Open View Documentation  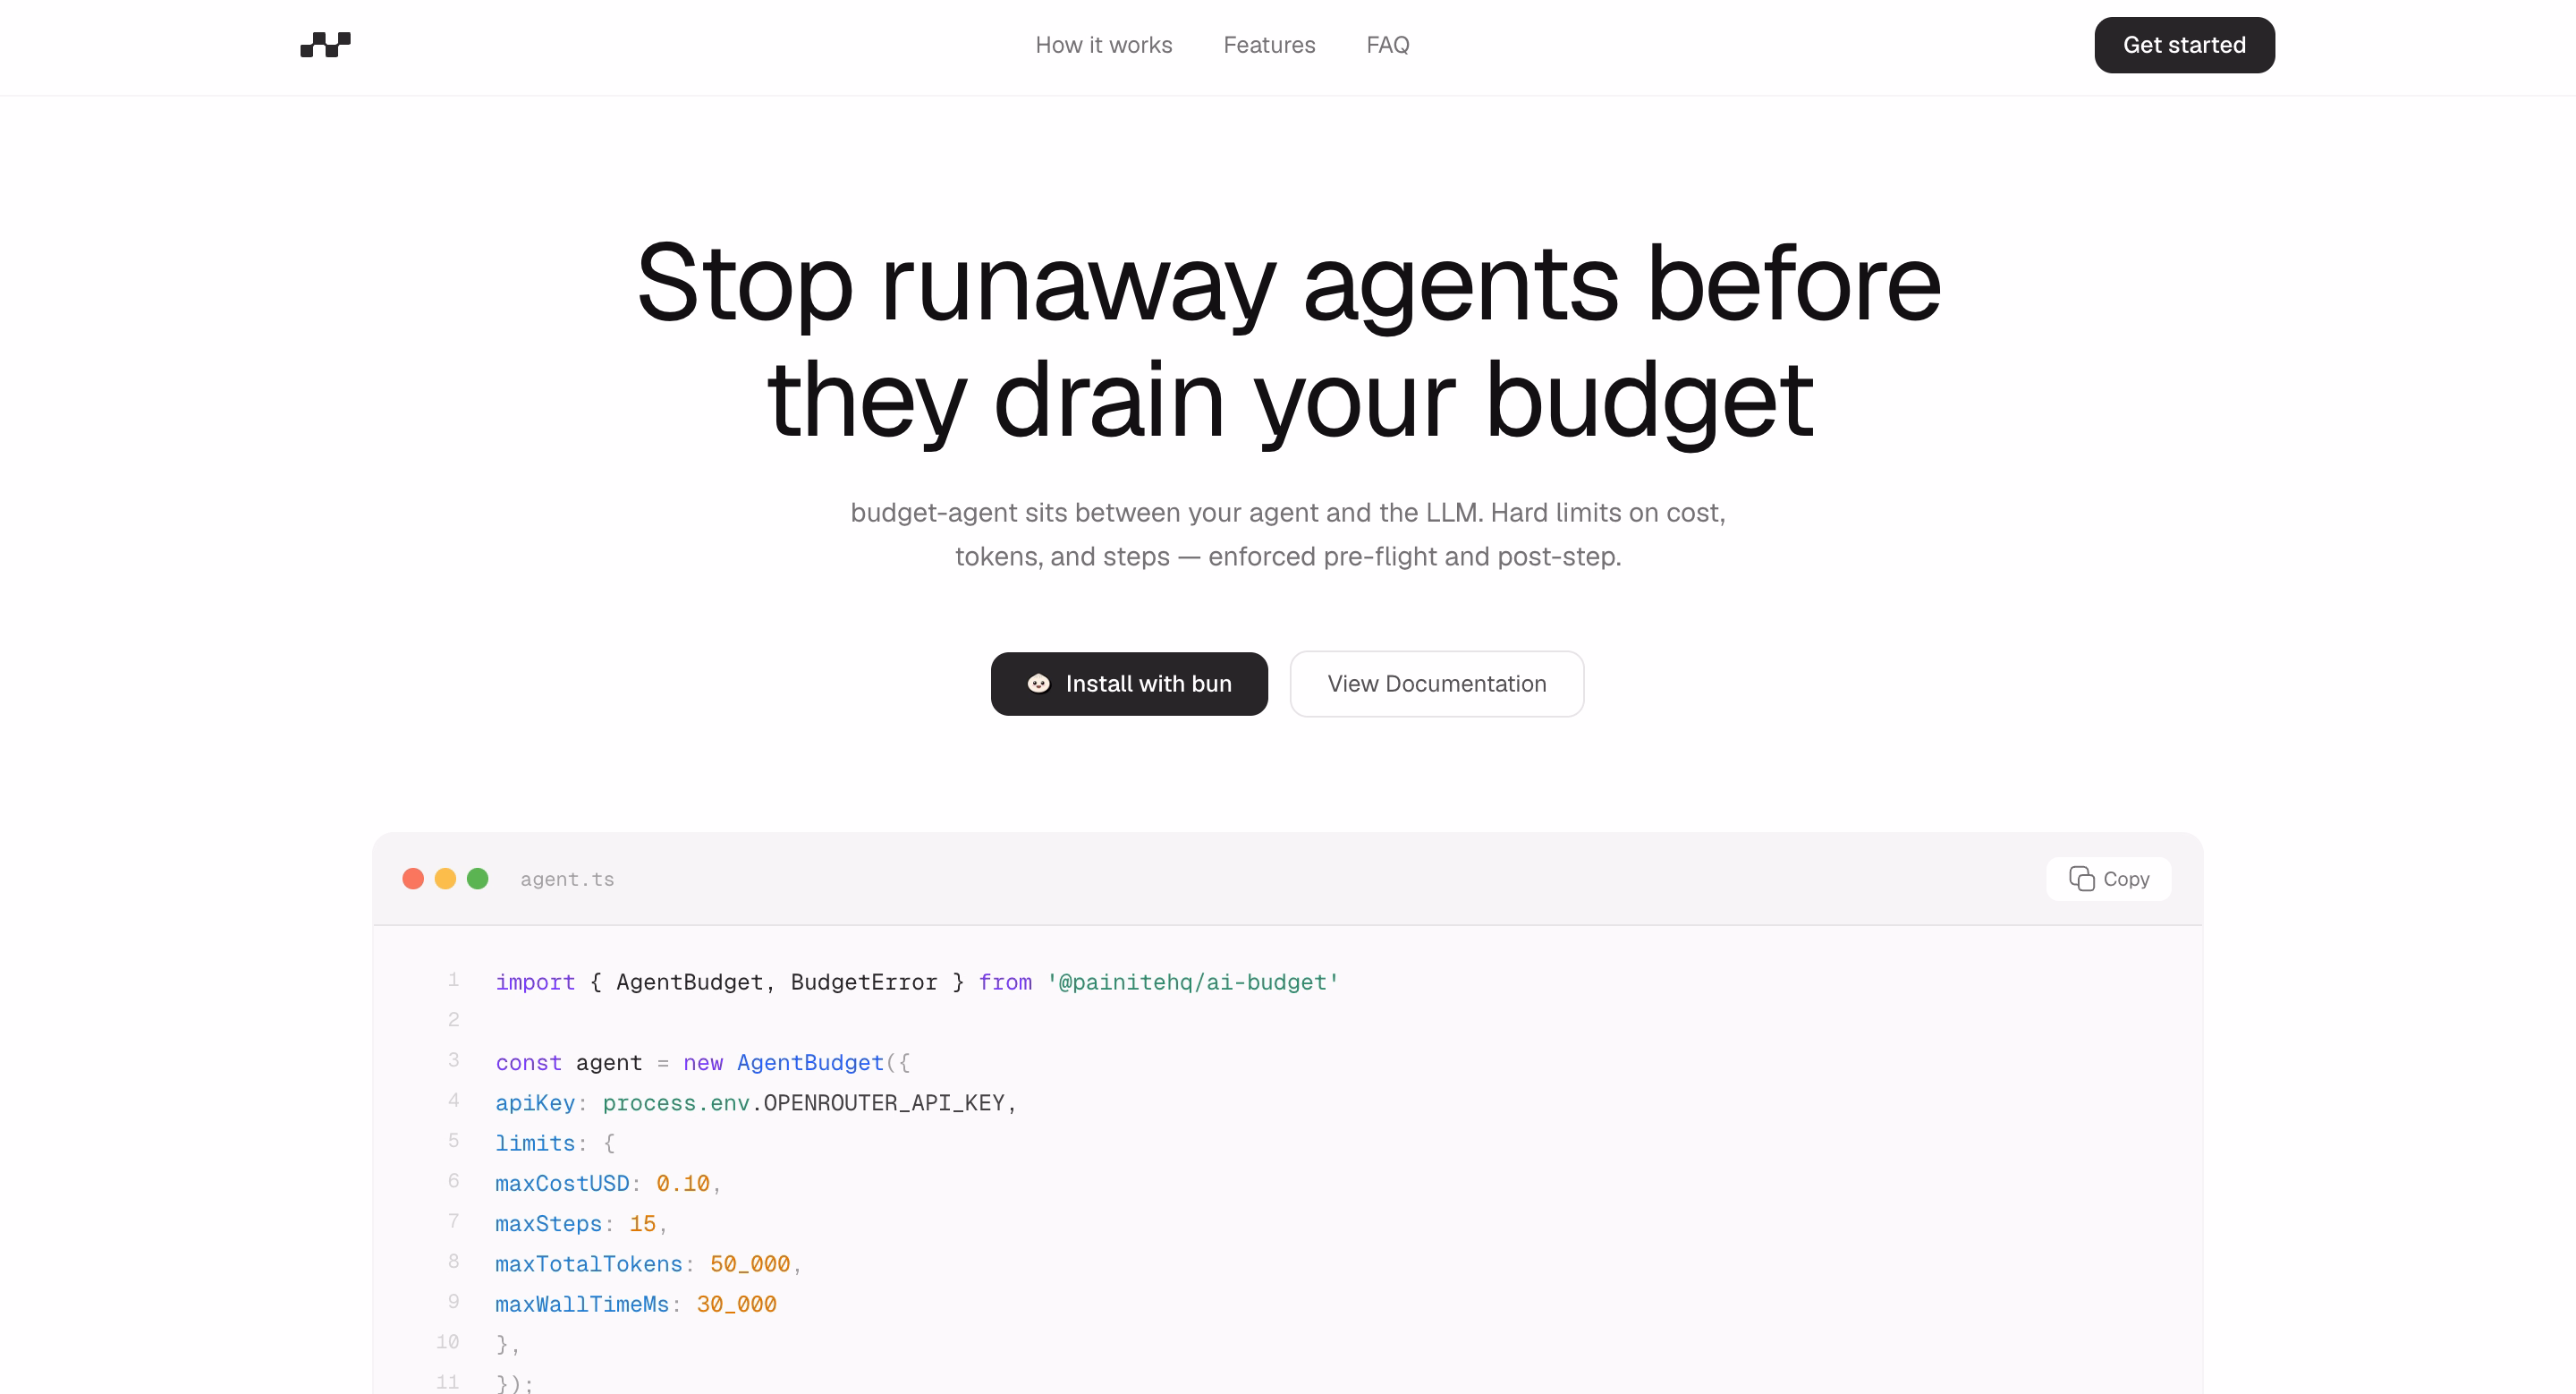1436,684
